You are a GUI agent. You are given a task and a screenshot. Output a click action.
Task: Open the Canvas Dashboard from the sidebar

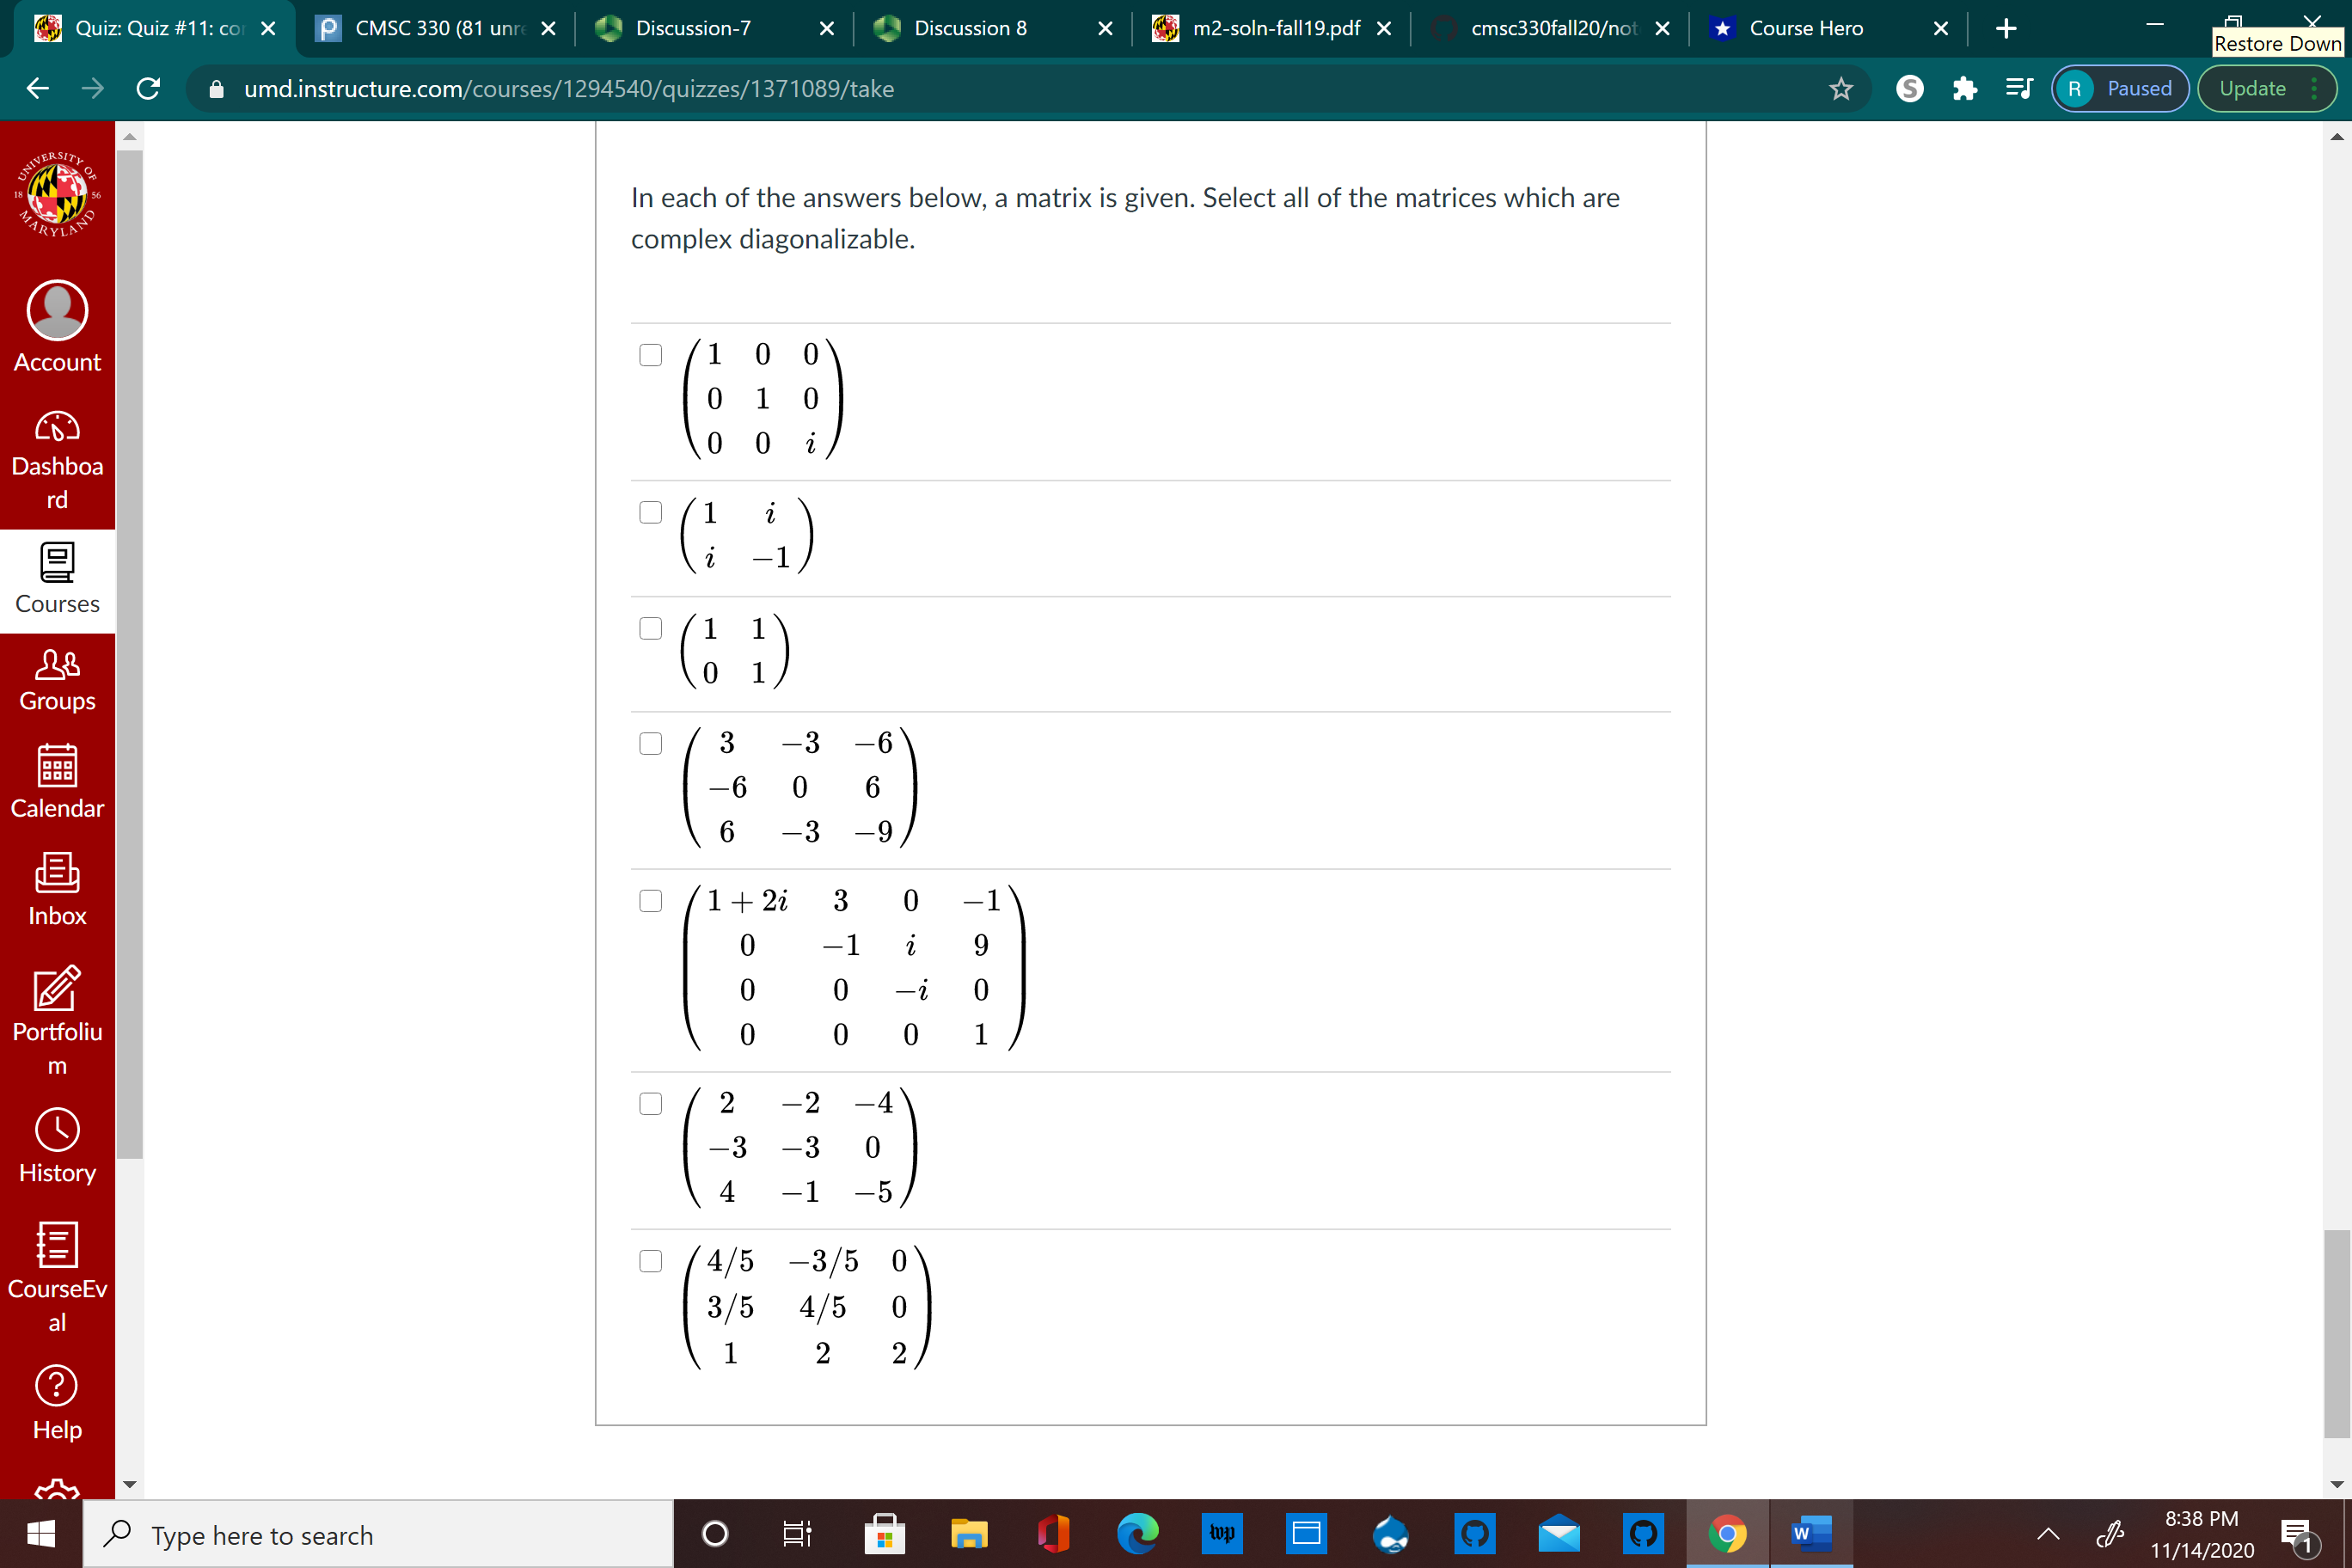[x=57, y=458]
